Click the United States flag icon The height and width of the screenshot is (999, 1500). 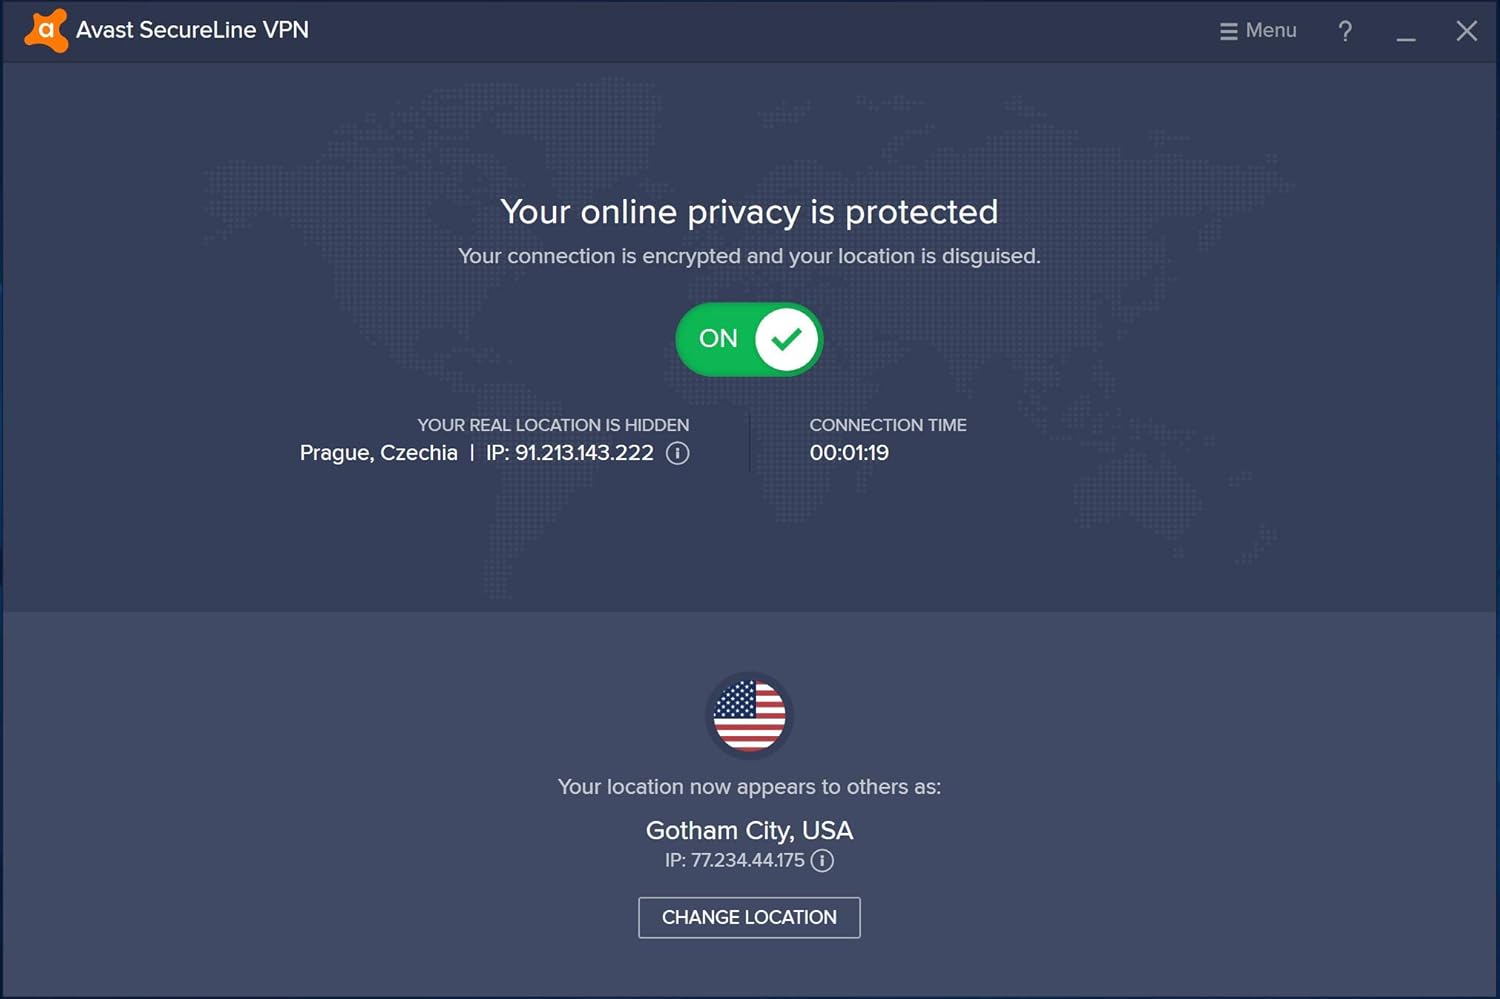click(x=749, y=715)
